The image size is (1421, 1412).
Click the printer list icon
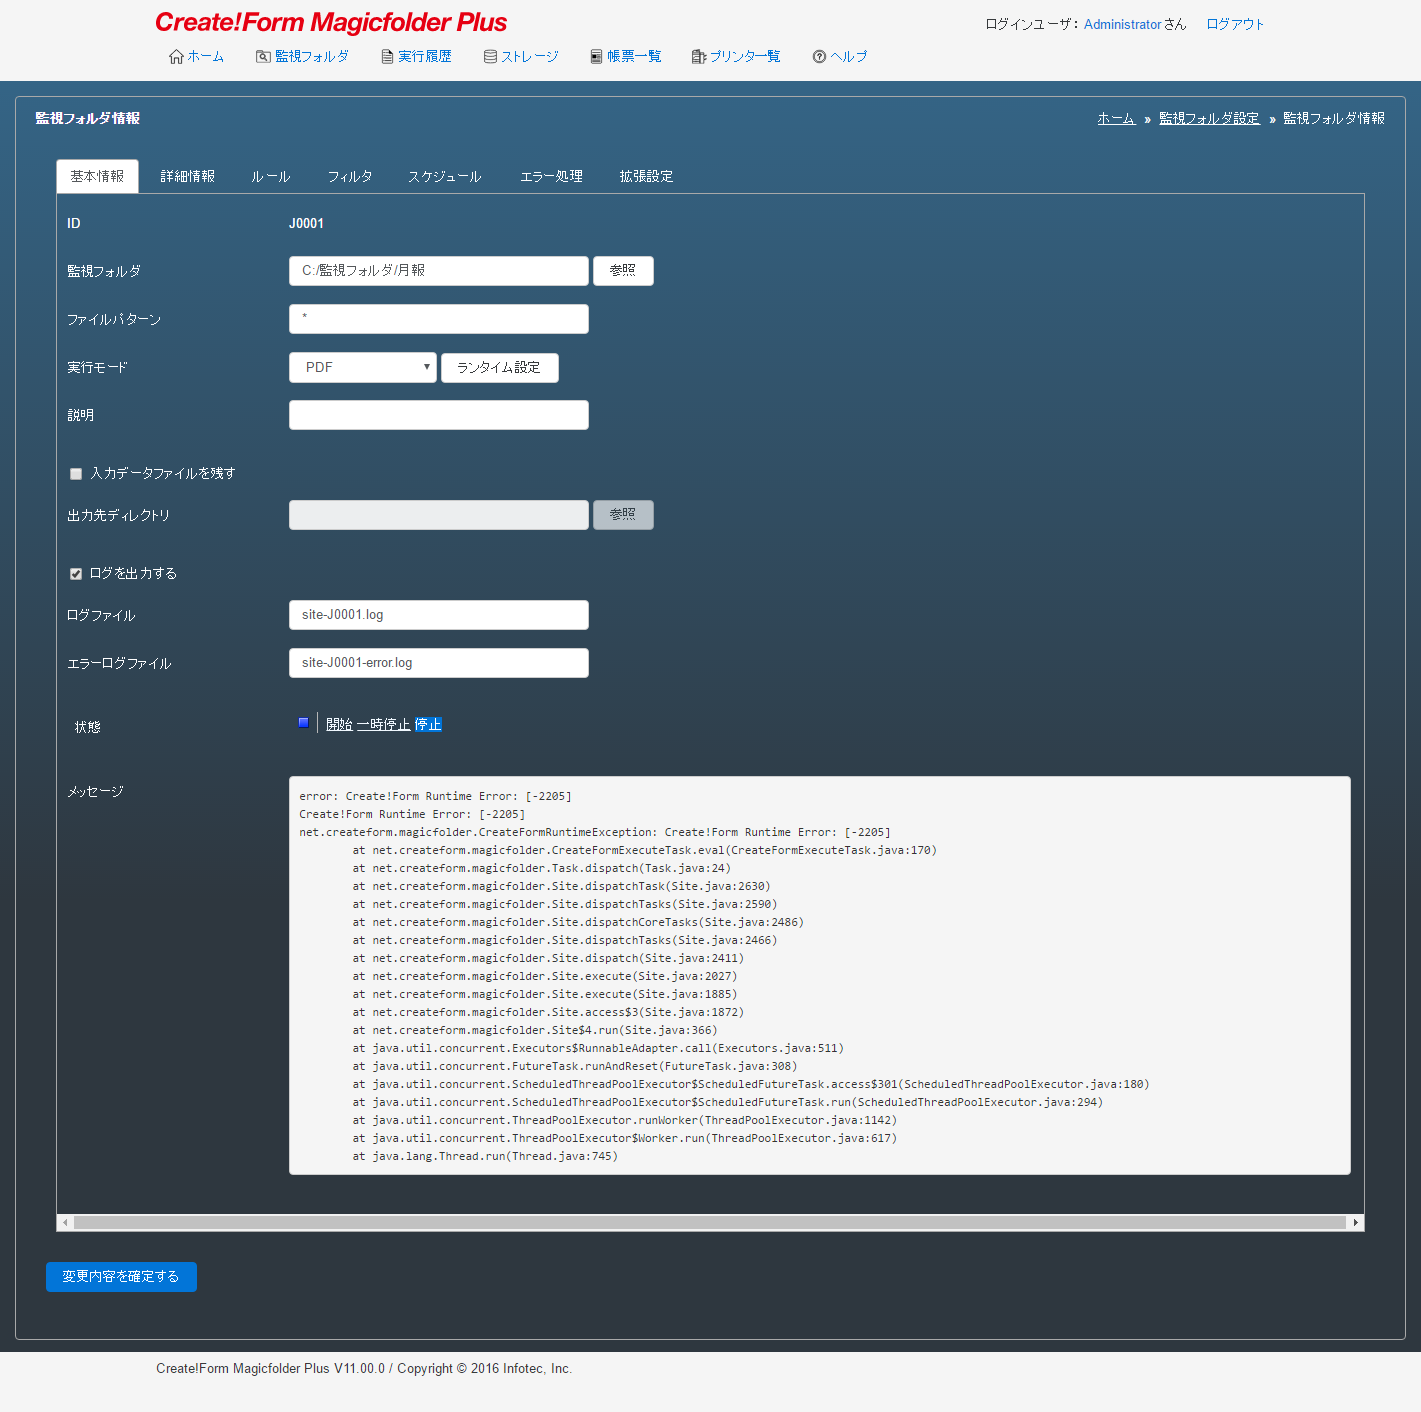click(x=699, y=57)
